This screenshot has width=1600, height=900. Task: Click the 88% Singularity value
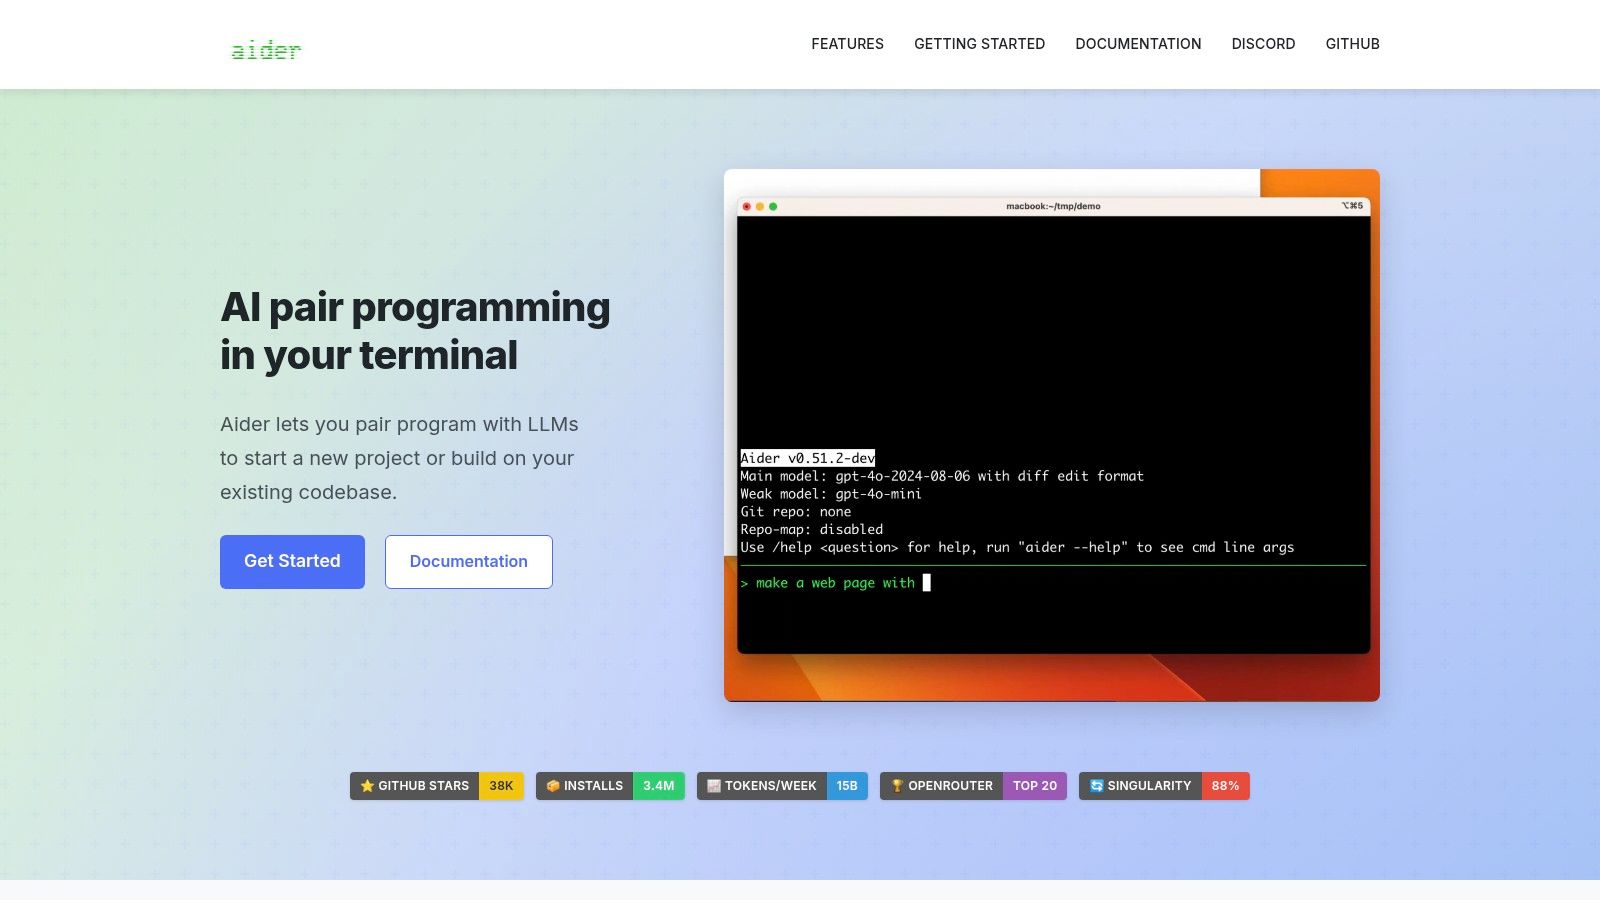coord(1225,786)
